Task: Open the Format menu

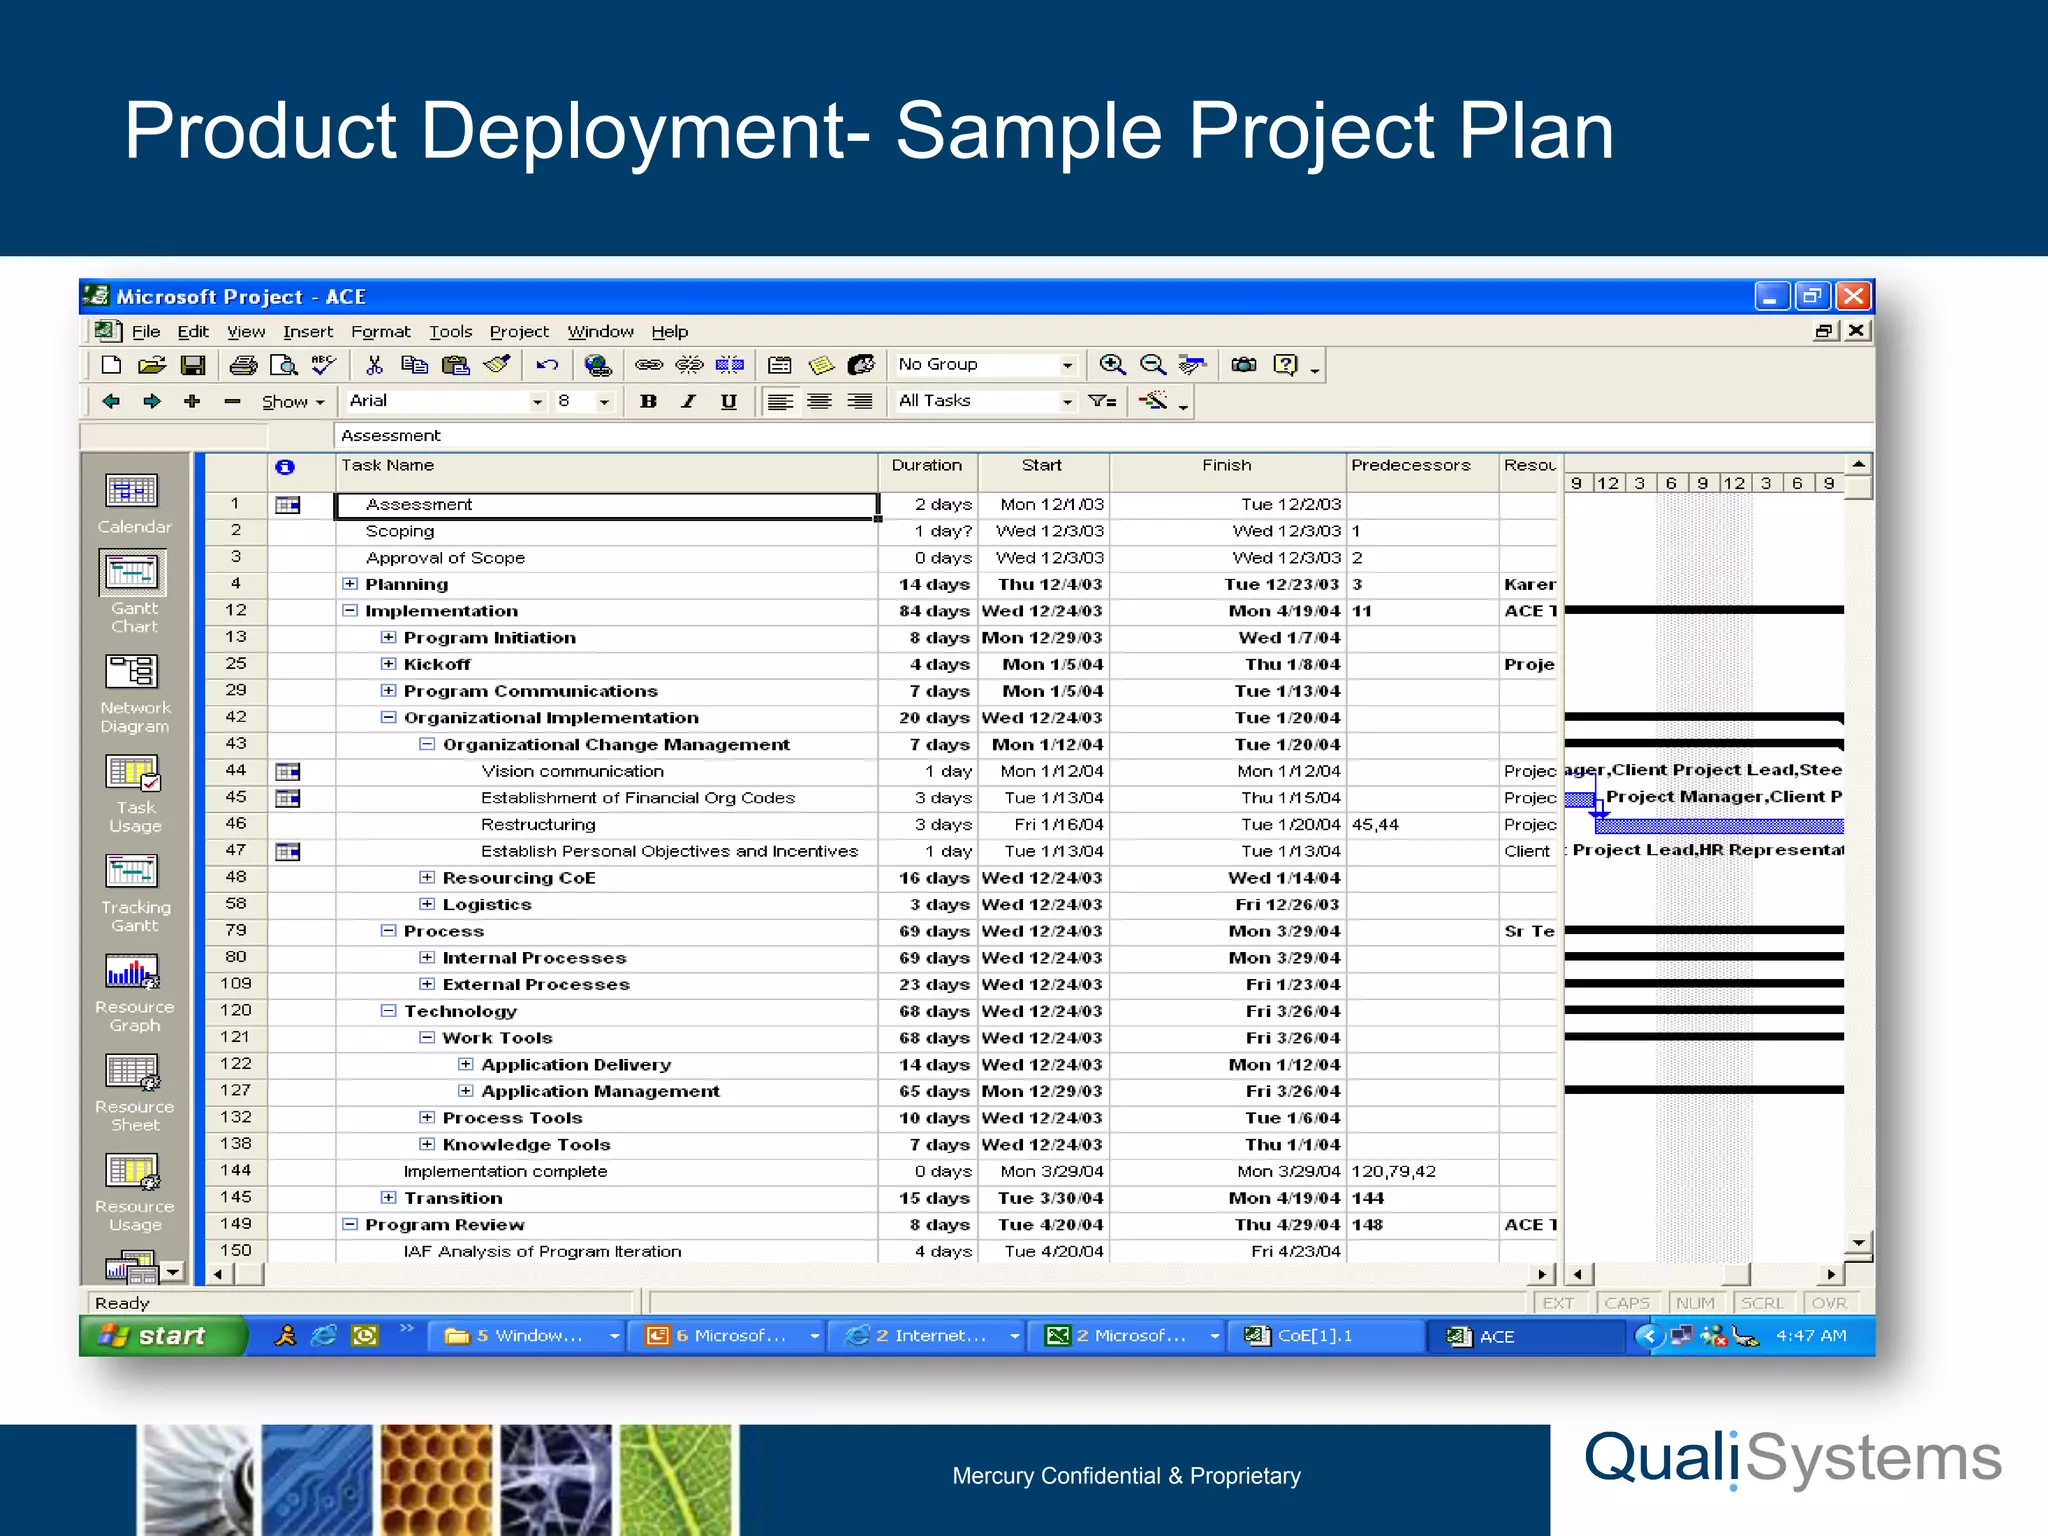Action: [x=380, y=331]
